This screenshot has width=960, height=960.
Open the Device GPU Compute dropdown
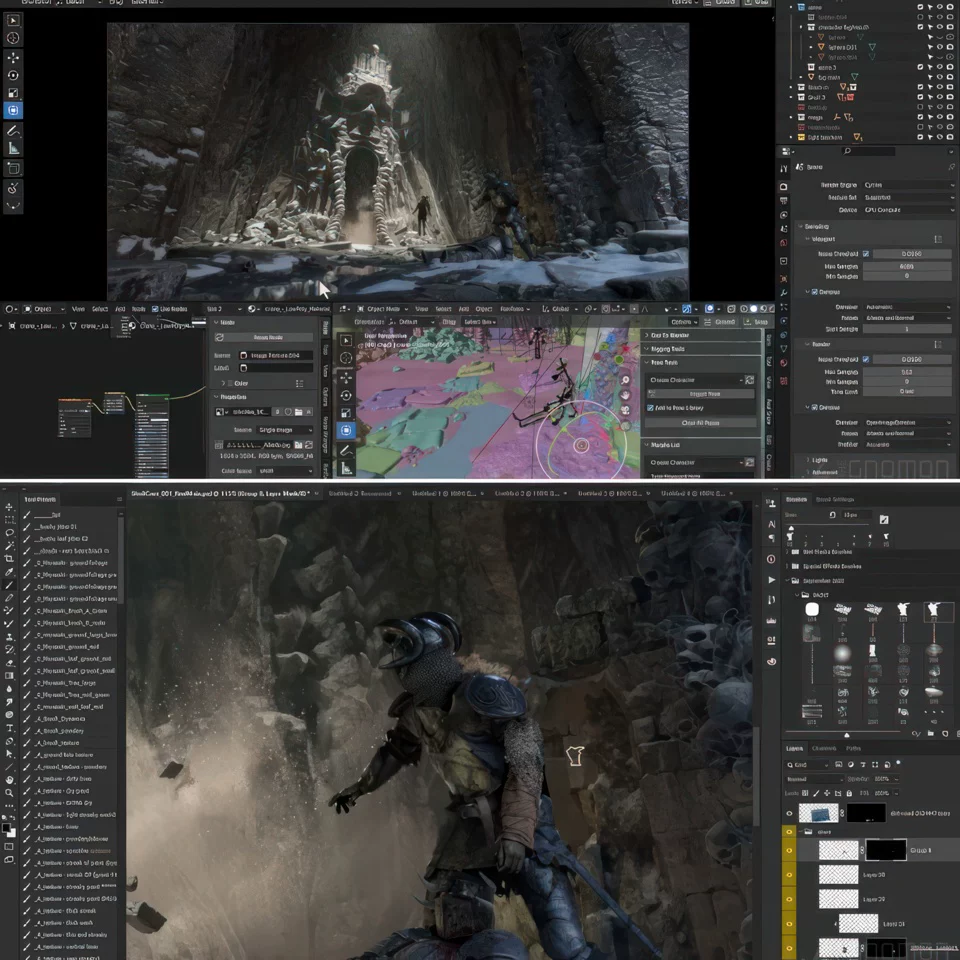tap(909, 209)
